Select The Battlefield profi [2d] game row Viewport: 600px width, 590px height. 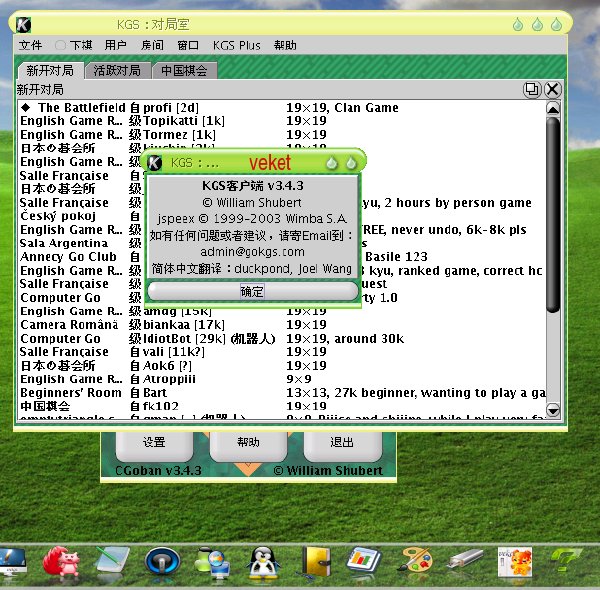[x=282, y=108]
